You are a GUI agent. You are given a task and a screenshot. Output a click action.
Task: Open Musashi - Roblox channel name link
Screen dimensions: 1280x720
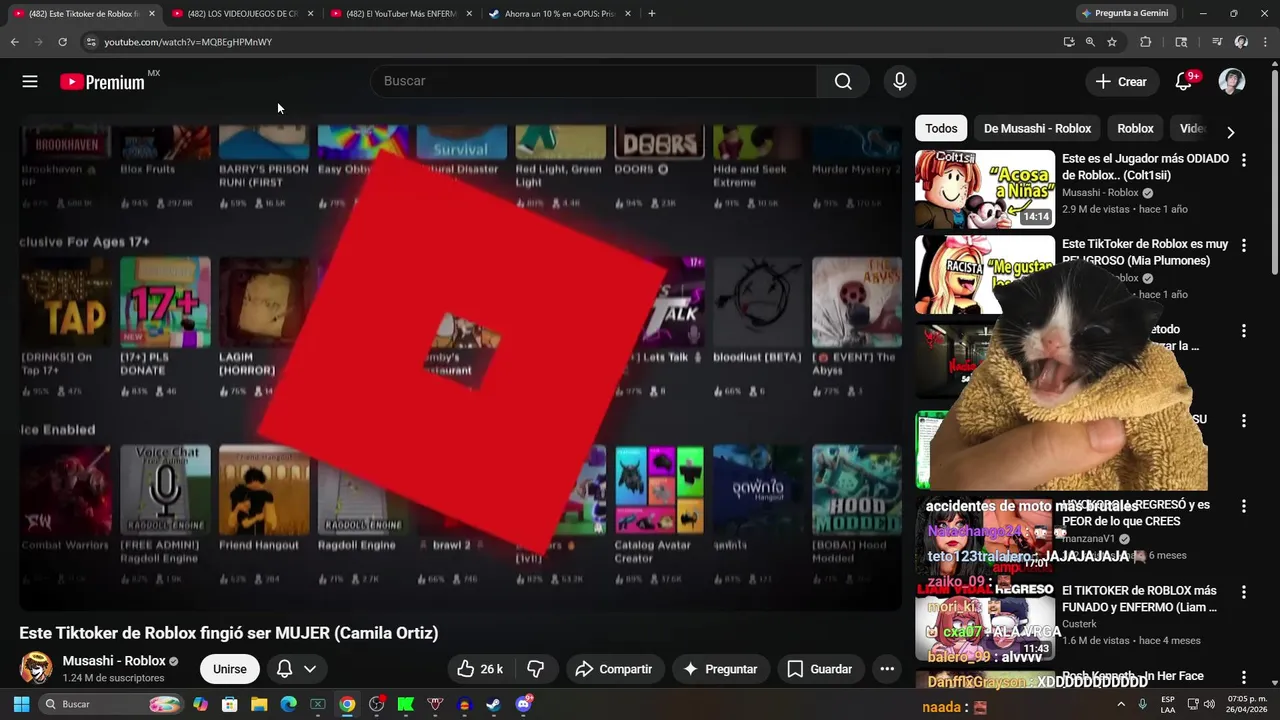point(114,661)
